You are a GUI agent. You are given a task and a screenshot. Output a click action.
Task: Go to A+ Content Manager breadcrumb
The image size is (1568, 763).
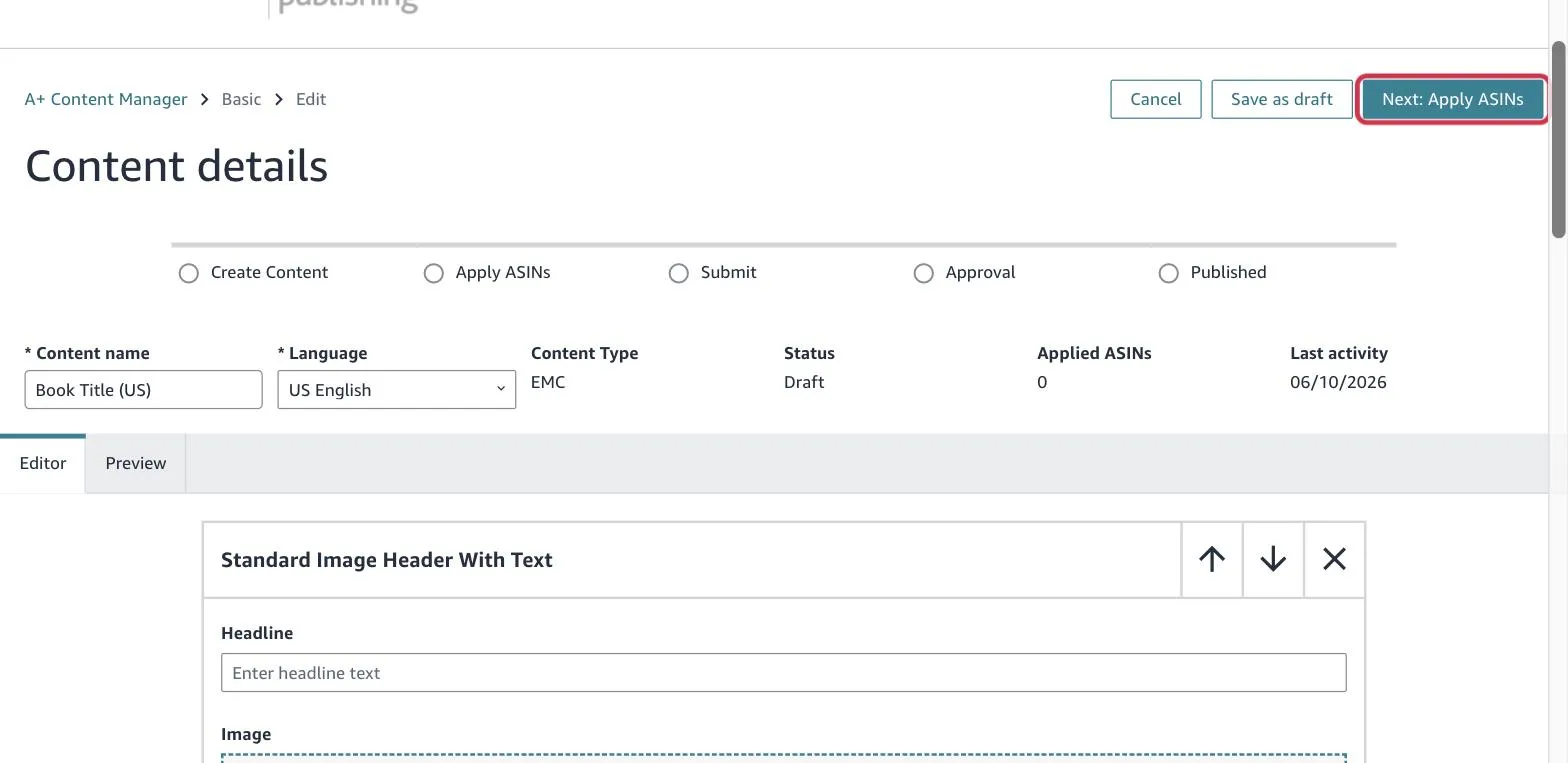point(106,99)
